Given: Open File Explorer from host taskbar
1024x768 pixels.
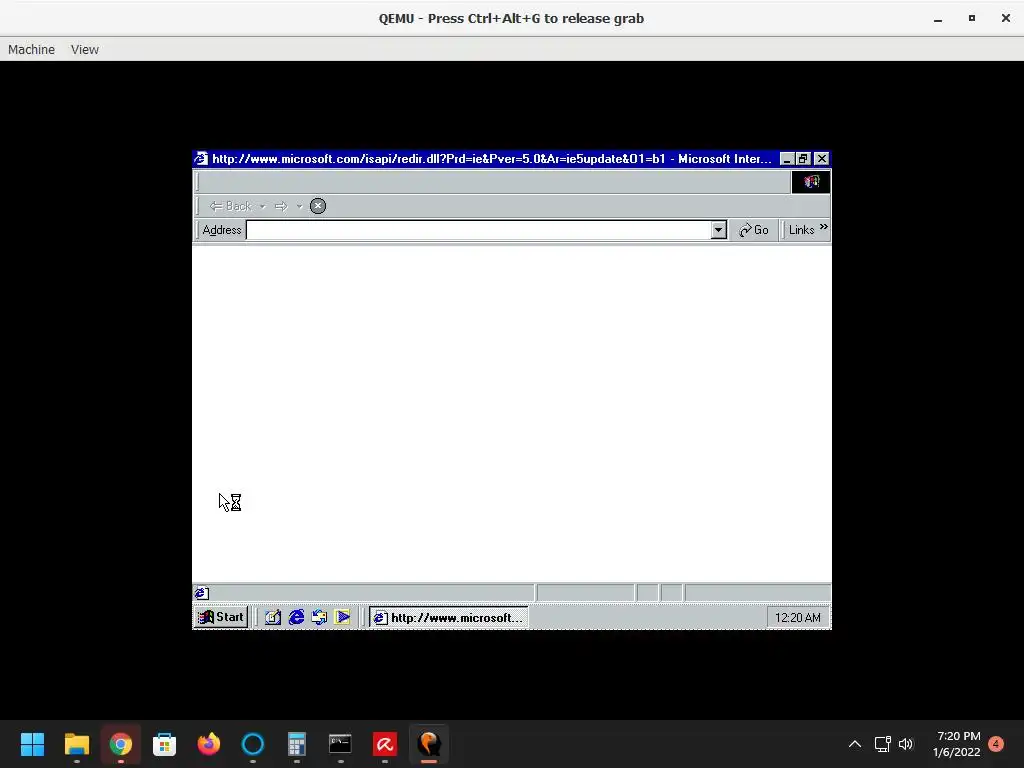Looking at the screenshot, I should (76, 744).
